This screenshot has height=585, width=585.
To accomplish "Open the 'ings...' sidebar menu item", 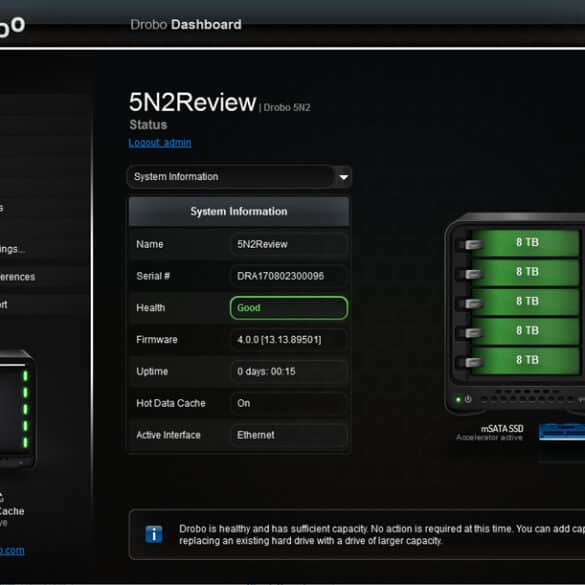I will (x=12, y=249).
